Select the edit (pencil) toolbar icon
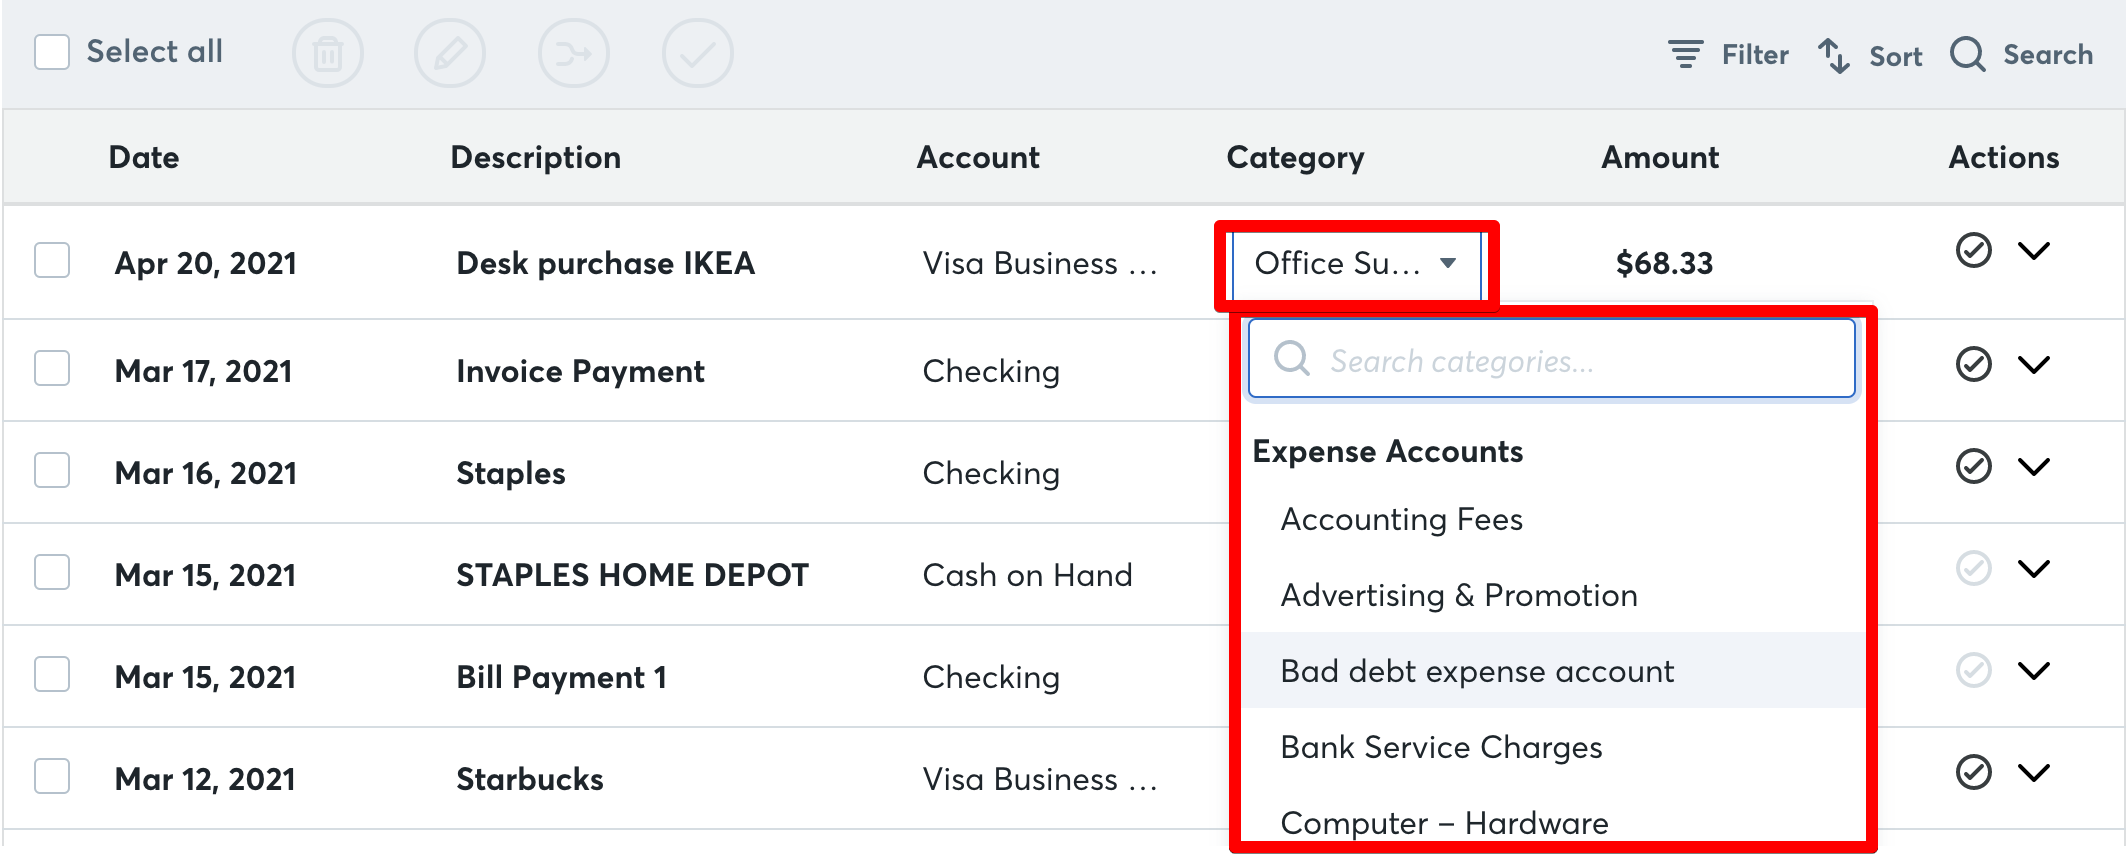This screenshot has width=2128, height=857. point(451,53)
